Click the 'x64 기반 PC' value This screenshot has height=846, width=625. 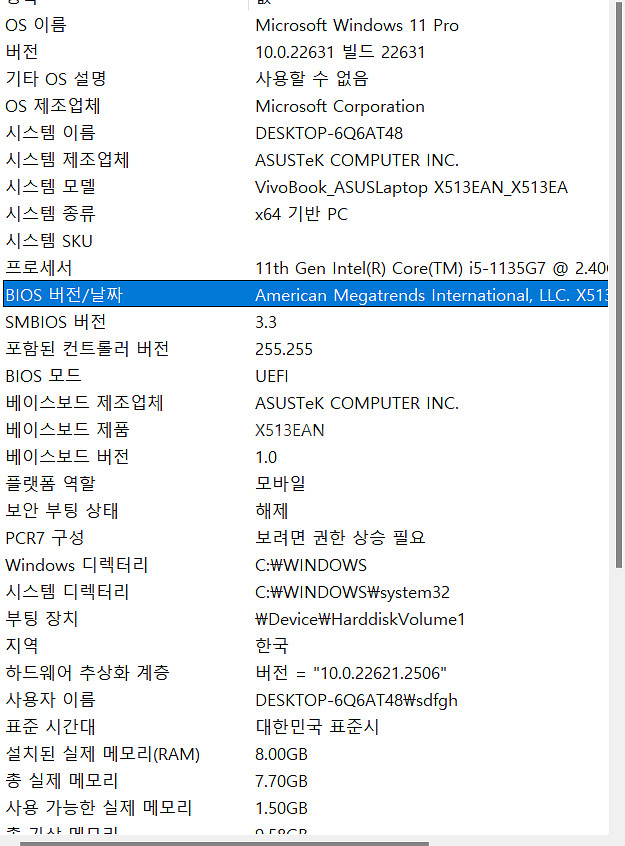(x=301, y=214)
